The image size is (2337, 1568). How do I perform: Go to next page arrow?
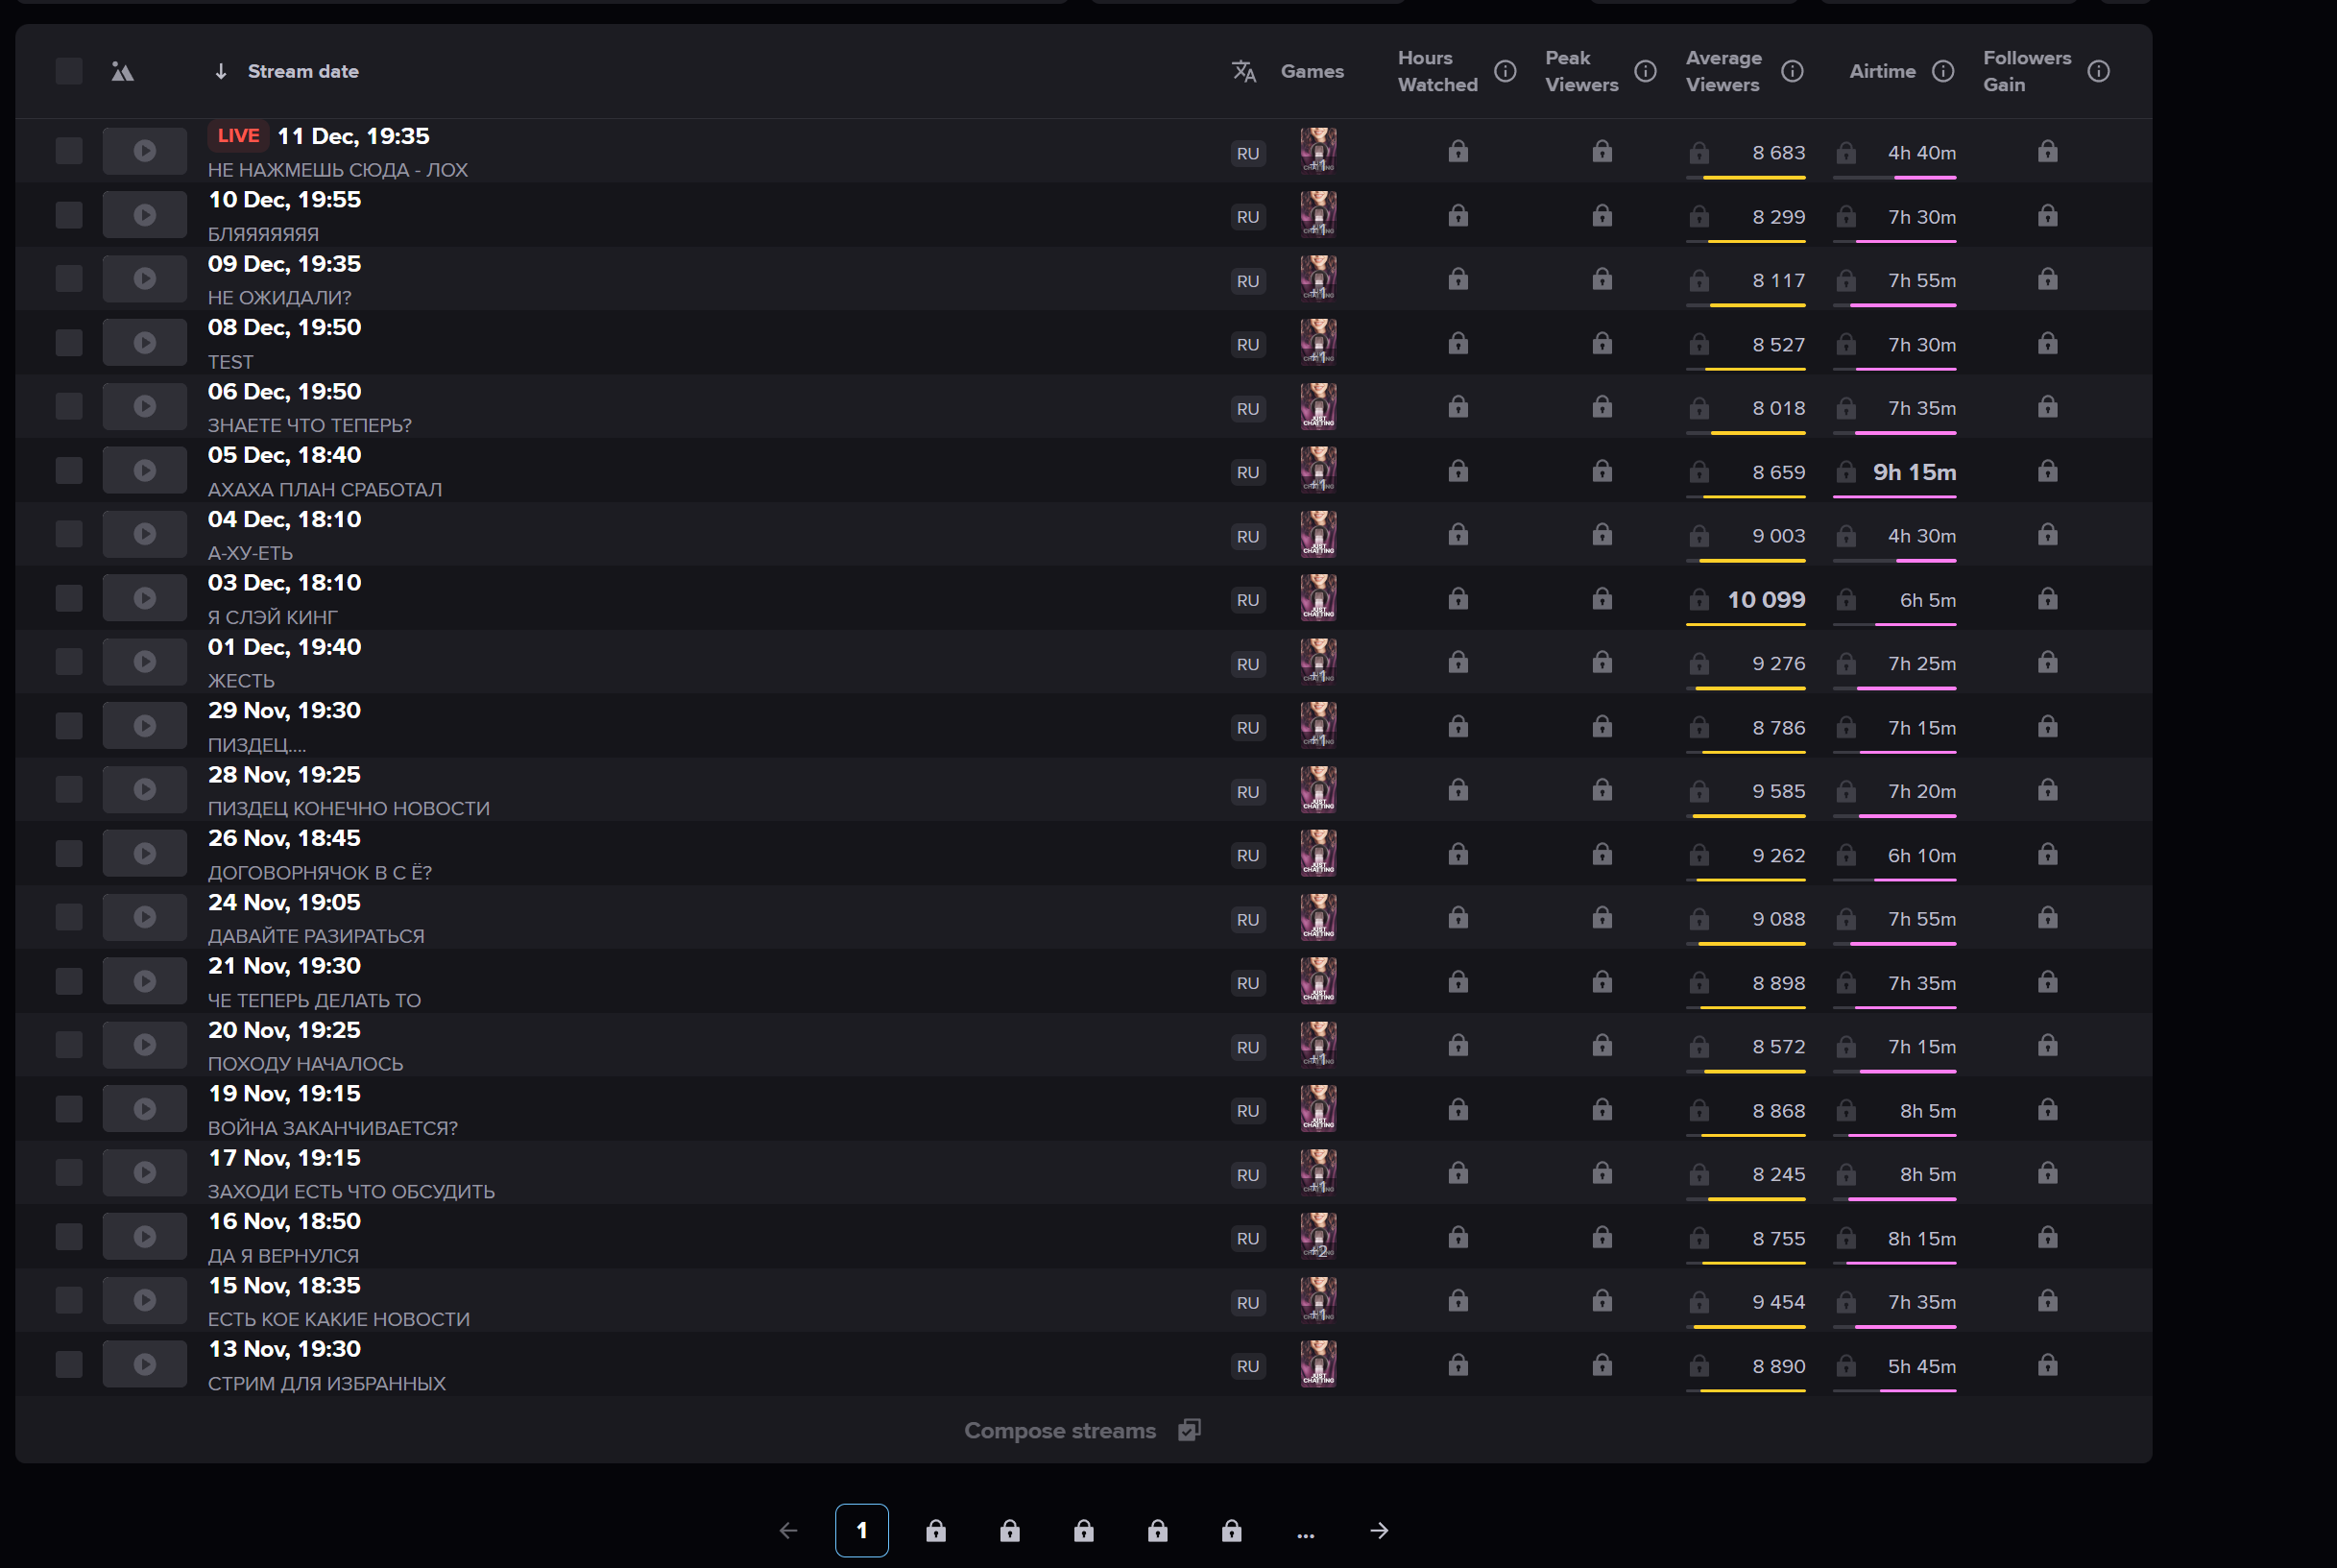(1379, 1530)
